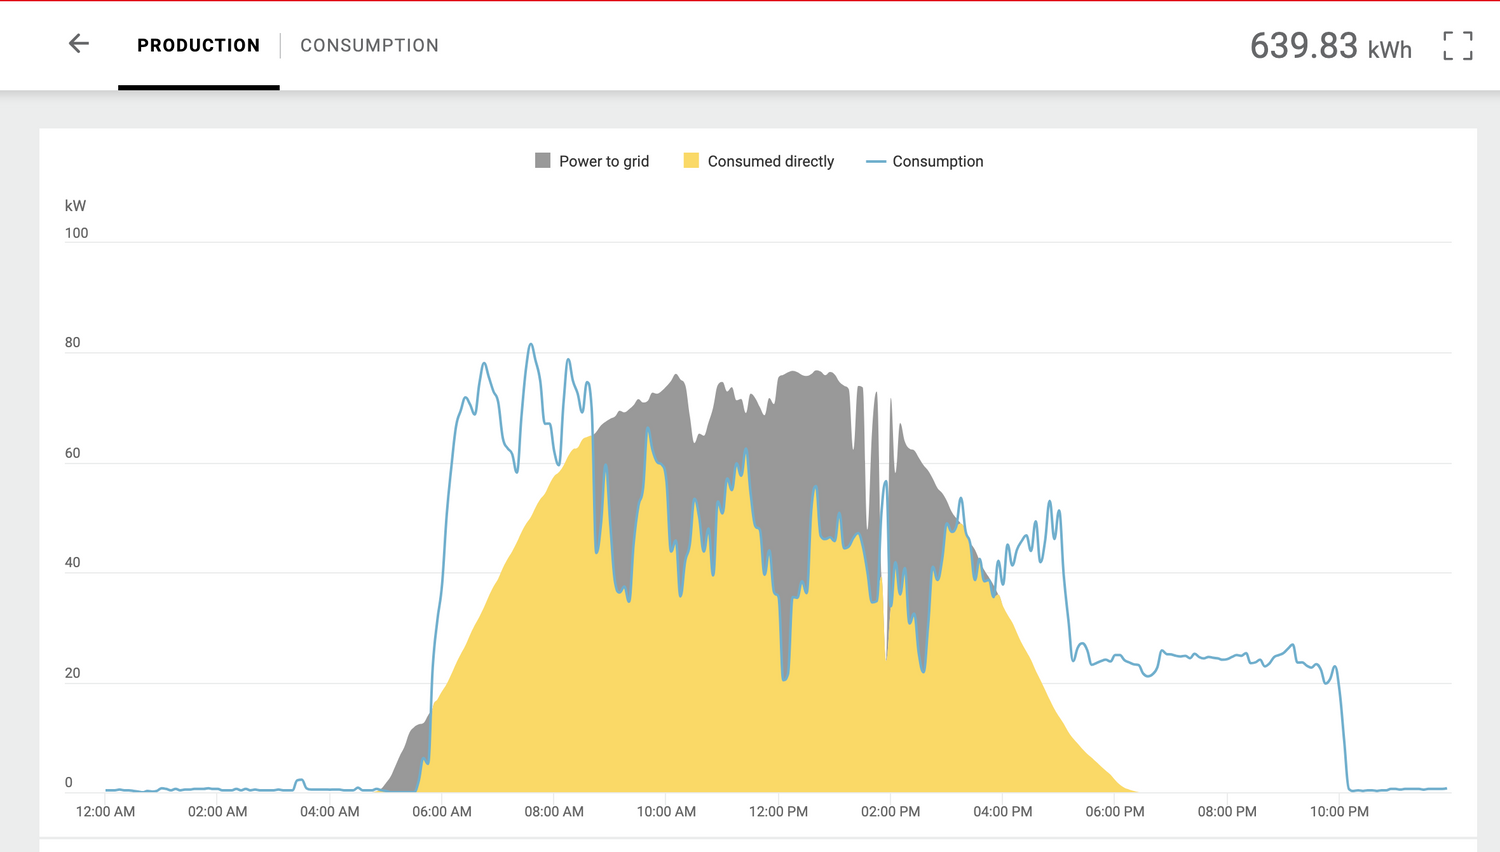The image size is (1500, 852).
Task: Click the 02:00 AM time axis label
Action: [x=217, y=812]
